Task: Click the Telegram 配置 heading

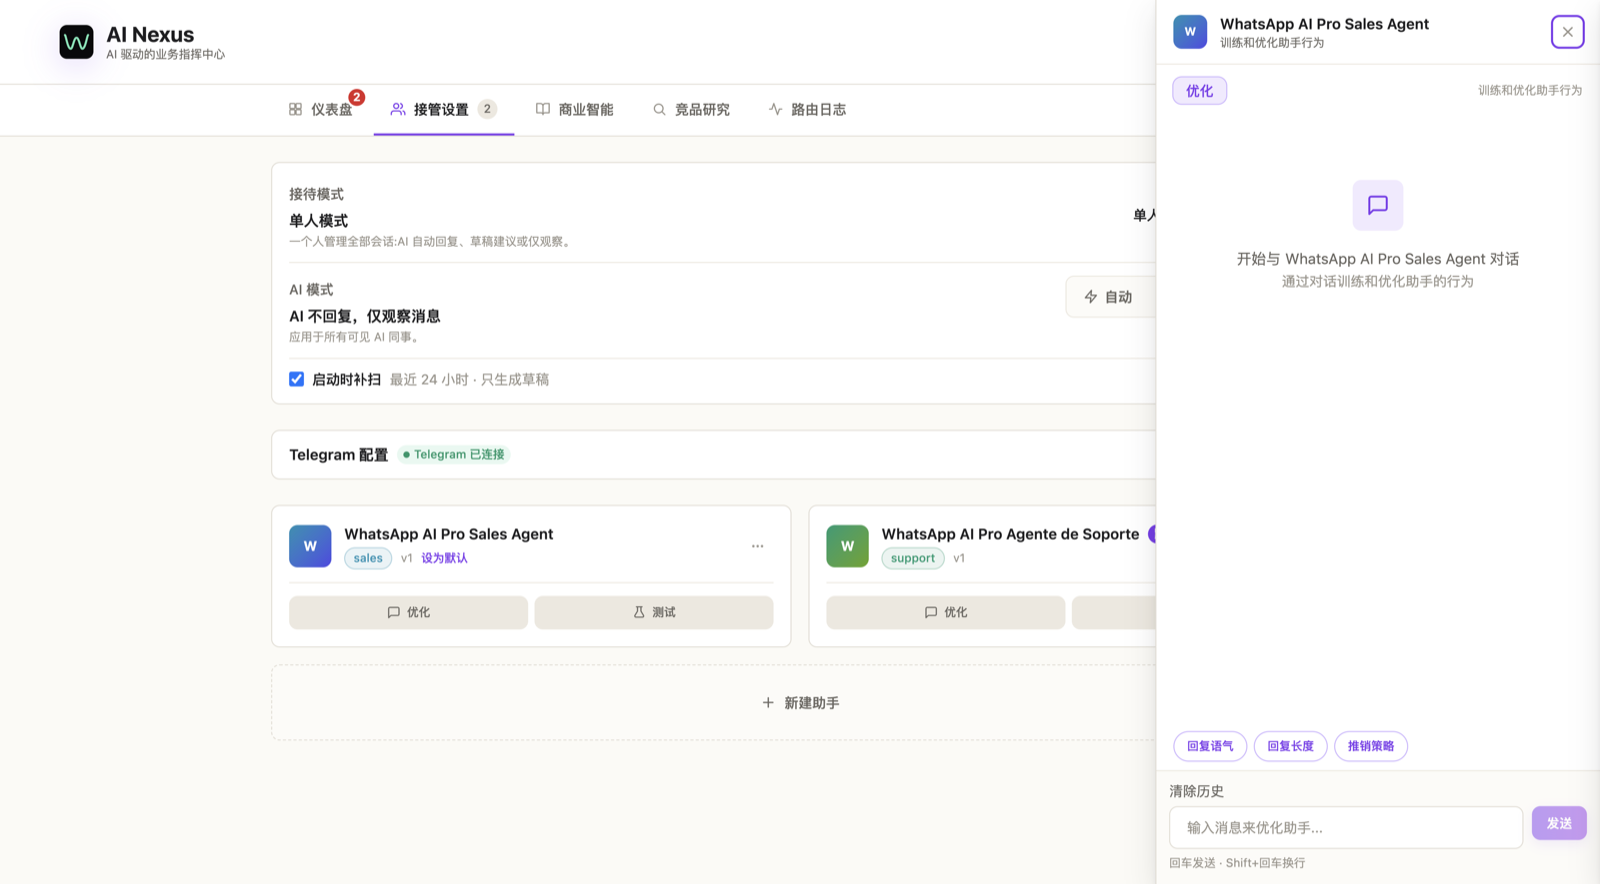Action: pyautogui.click(x=338, y=454)
